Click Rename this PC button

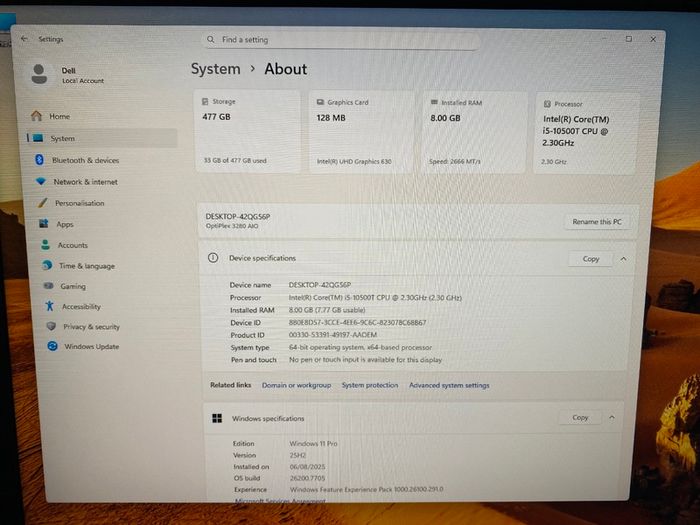(x=597, y=221)
